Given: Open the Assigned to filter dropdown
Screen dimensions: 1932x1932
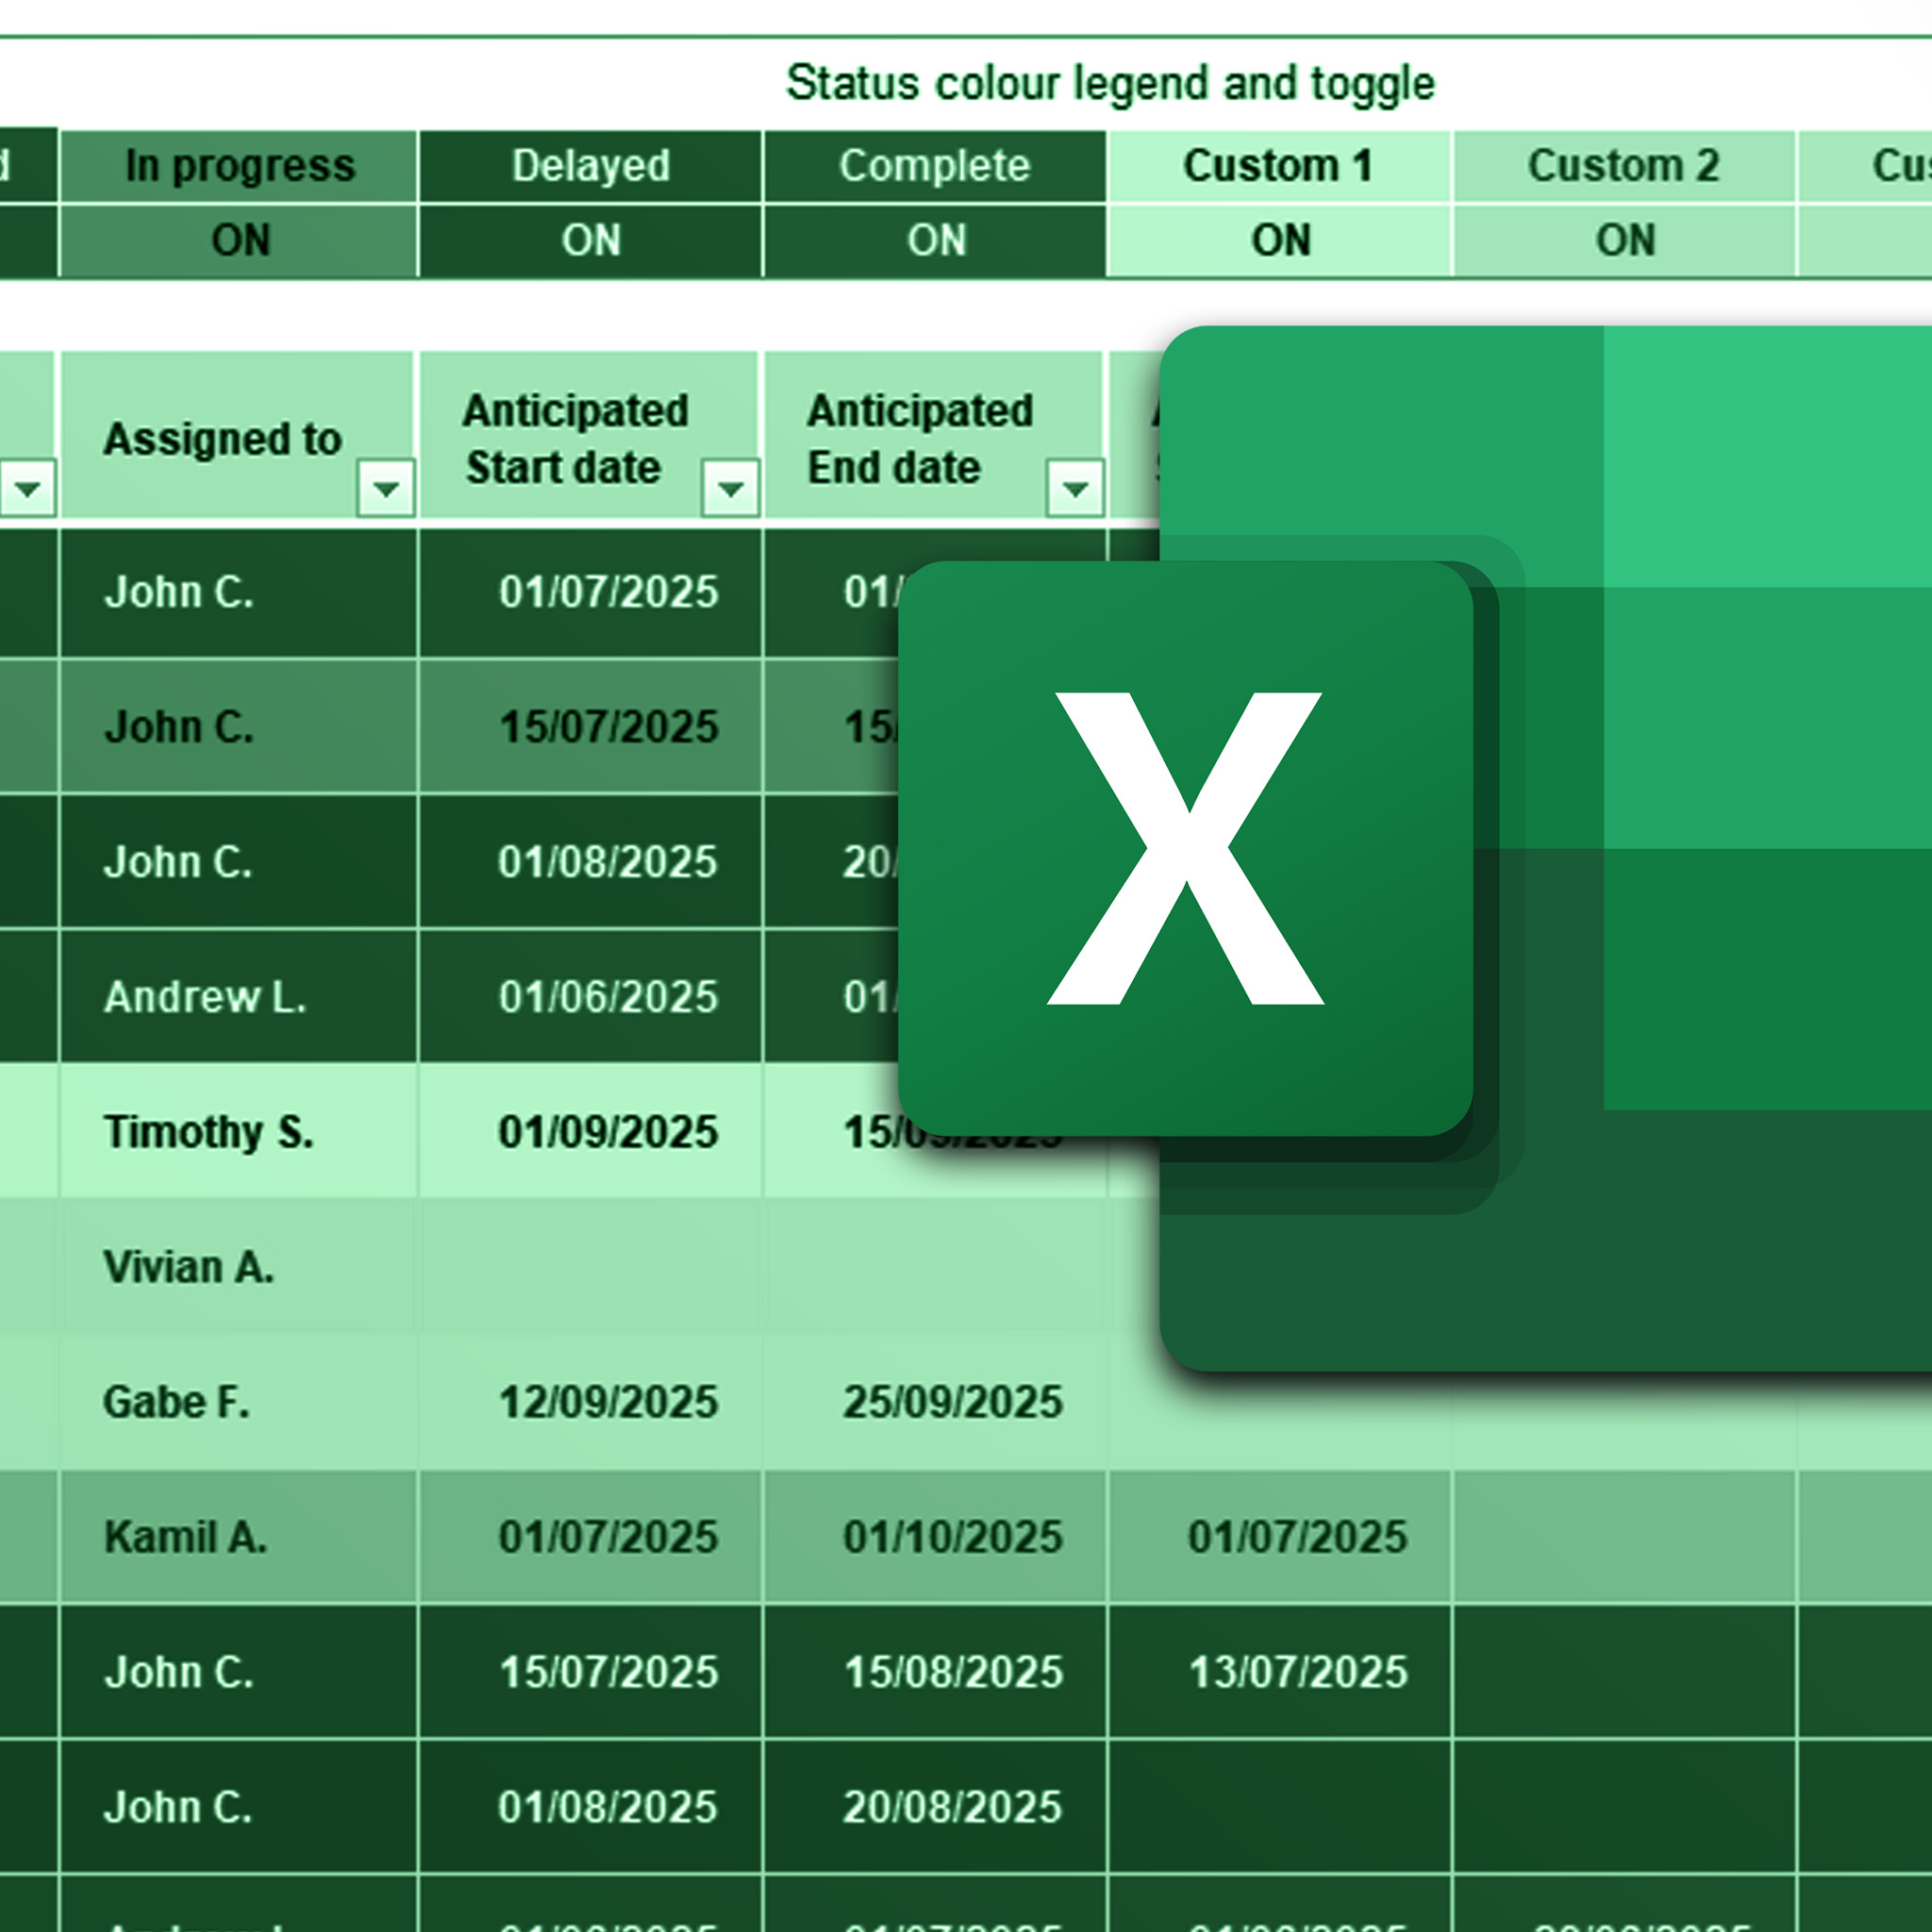Looking at the screenshot, I should (386, 488).
